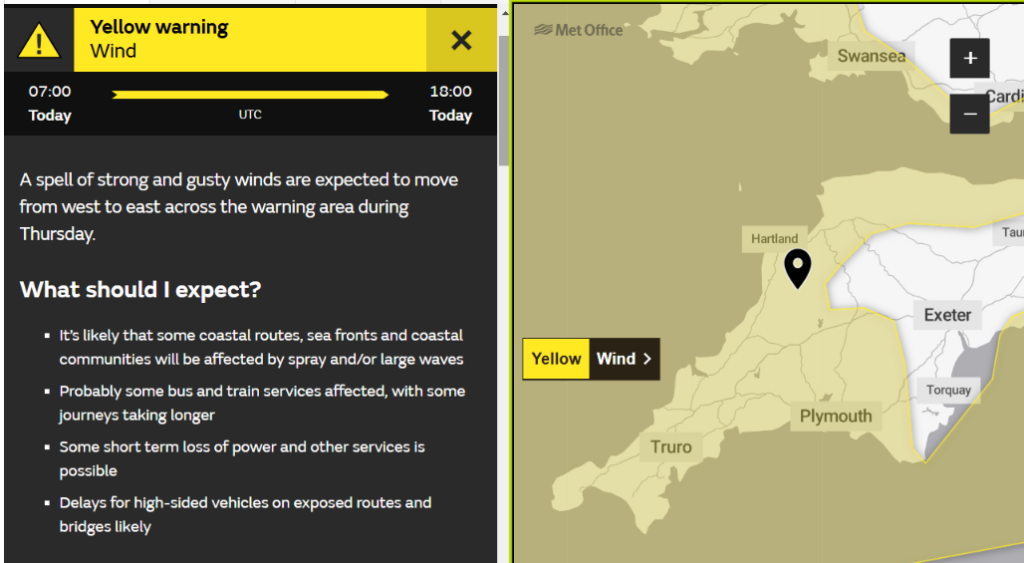Screen dimensions: 1024x563
Task: Click the 18:00 Today end time
Action: coord(450,103)
